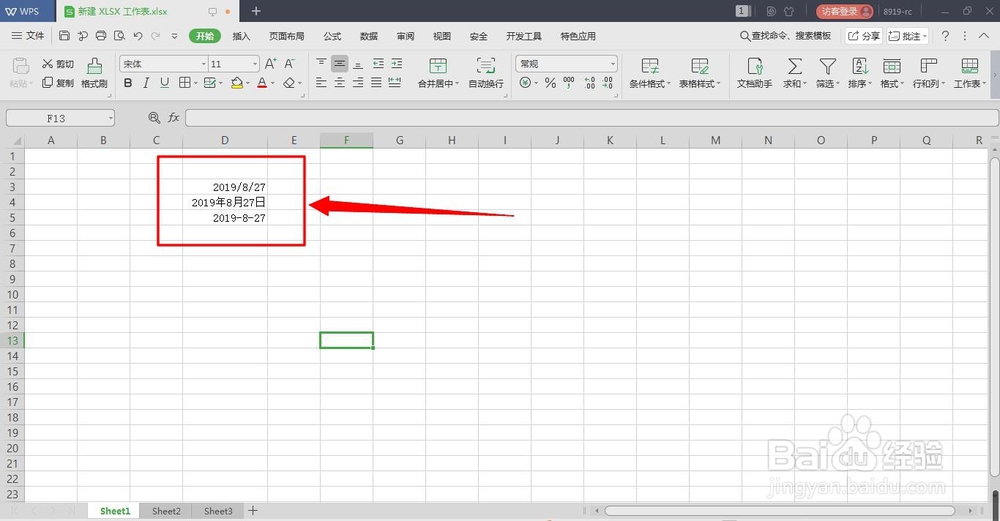Screen dimensions: 1000x521
Task: Add a new sheet with plus button
Action: [x=253, y=511]
